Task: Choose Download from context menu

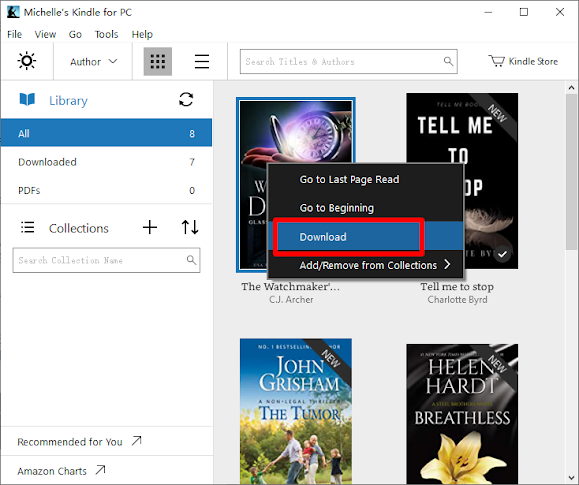Action: (365, 237)
